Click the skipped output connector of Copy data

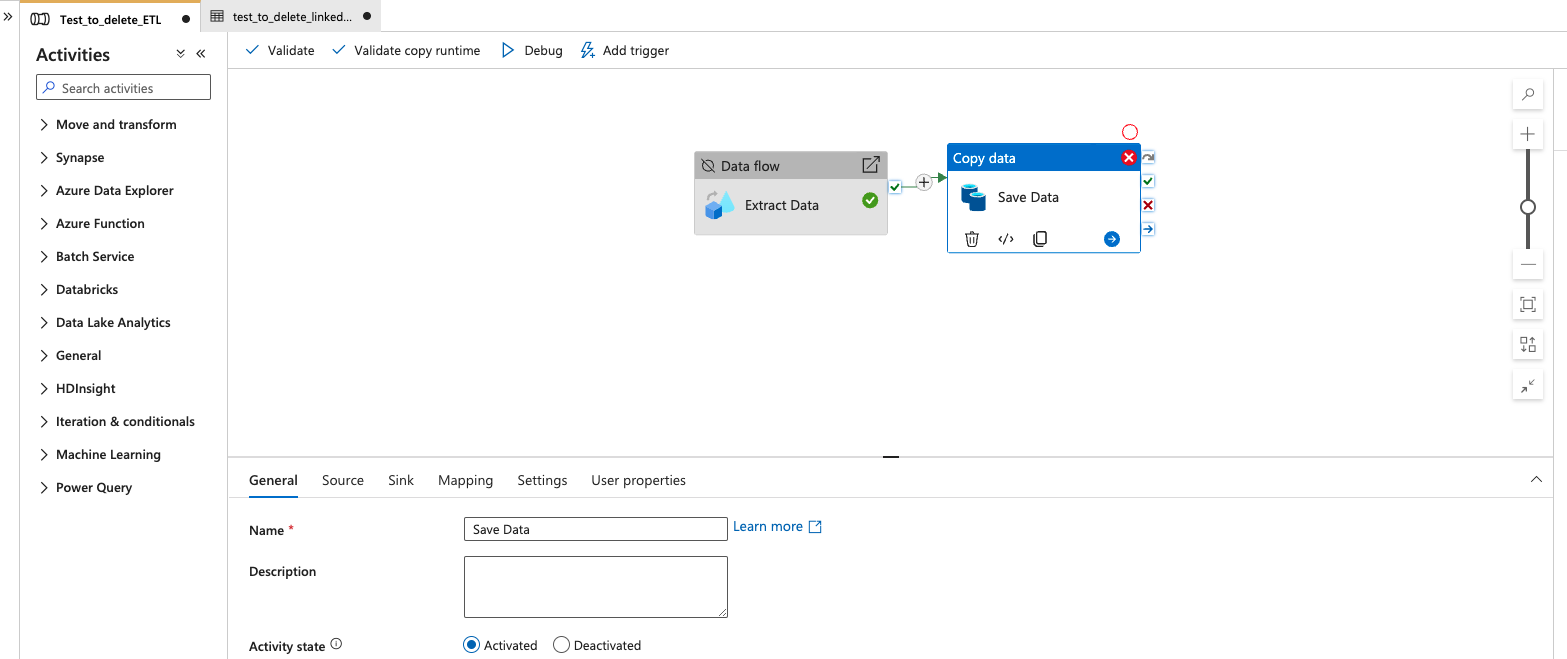1148,157
